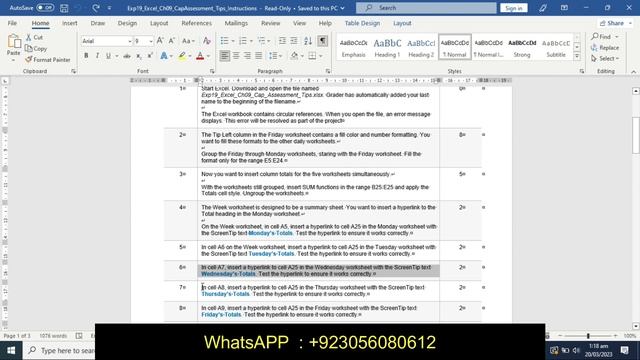Apply strikethrough formatting
The image size is (640, 360).
click(127, 56)
